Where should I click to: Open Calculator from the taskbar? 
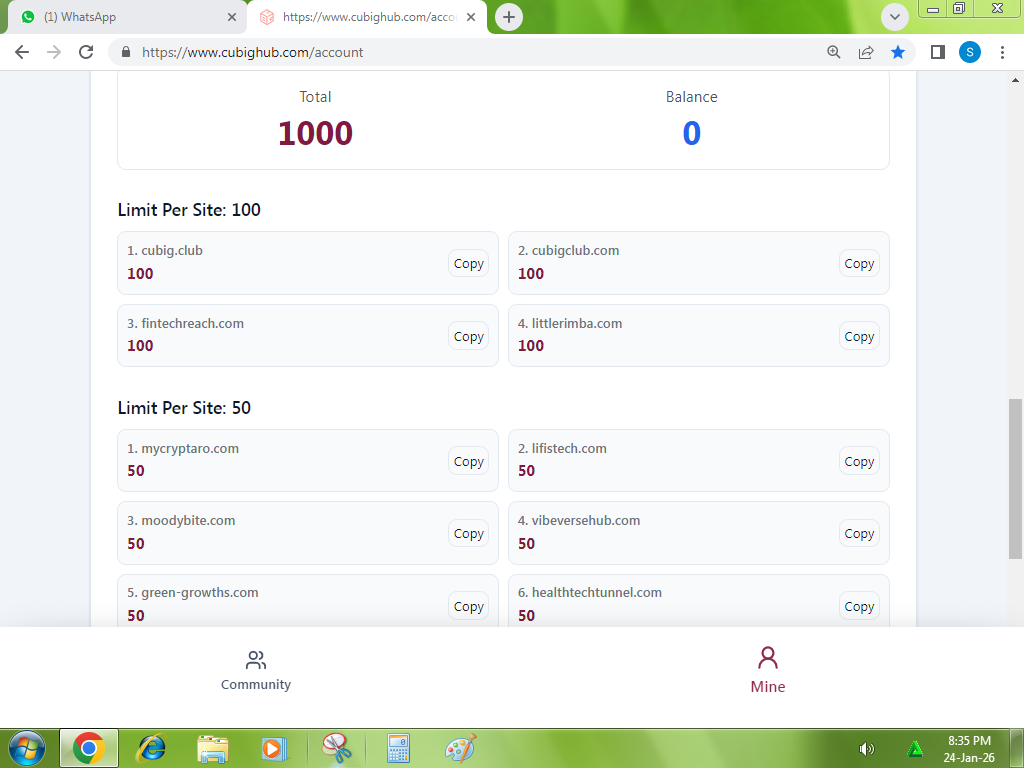tap(398, 748)
